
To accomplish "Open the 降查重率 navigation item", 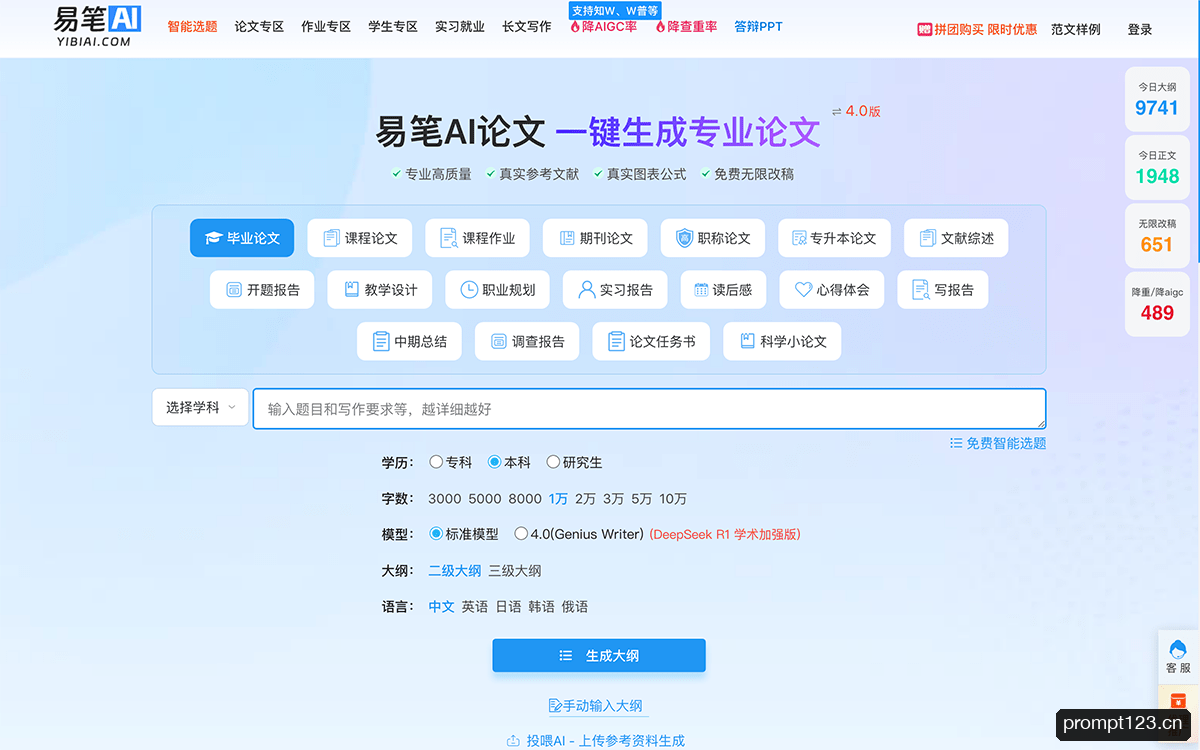I will 686,27.
